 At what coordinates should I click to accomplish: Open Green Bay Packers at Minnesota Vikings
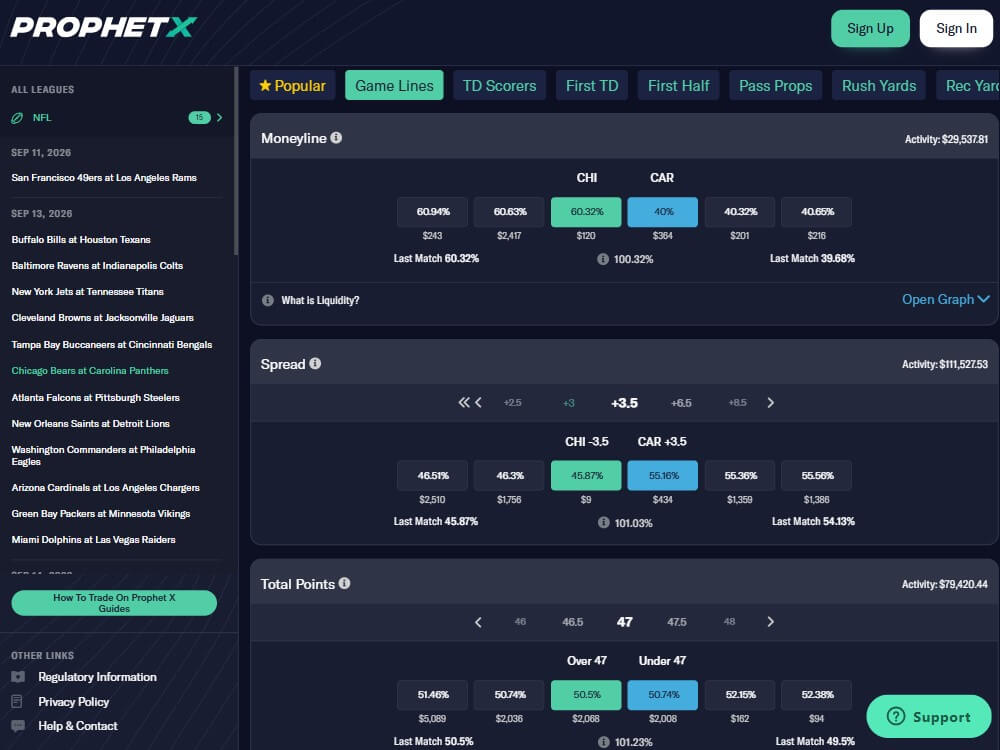pos(101,513)
